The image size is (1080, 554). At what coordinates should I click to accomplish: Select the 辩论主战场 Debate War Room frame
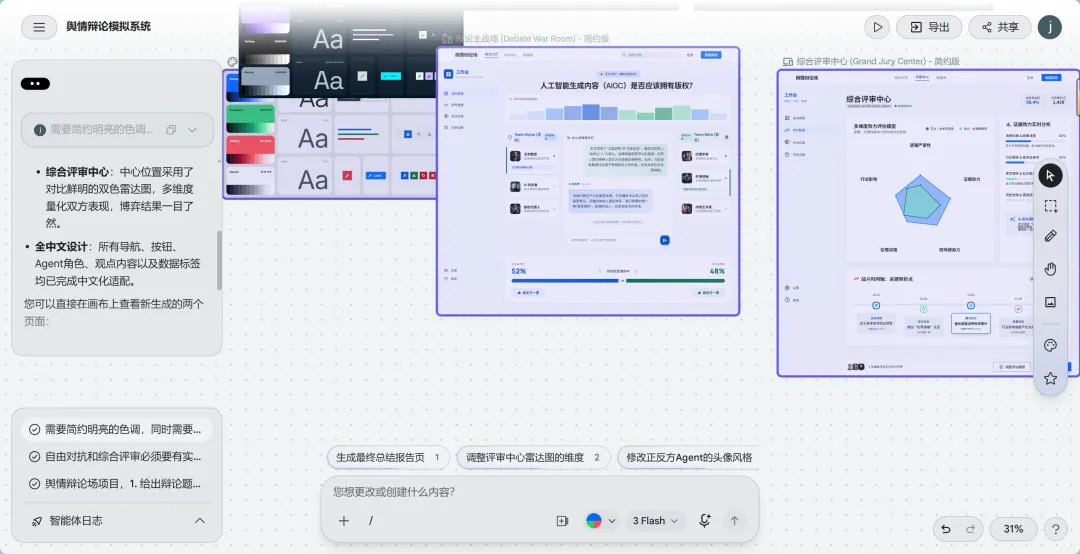click(588, 181)
